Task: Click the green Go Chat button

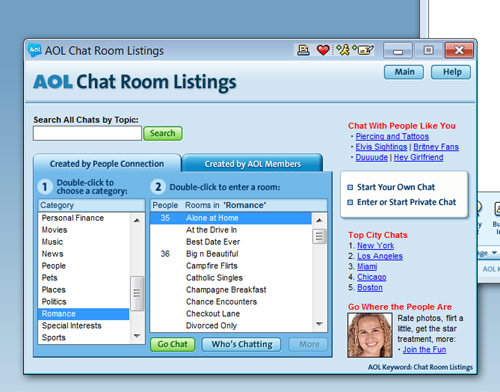Action: (173, 344)
